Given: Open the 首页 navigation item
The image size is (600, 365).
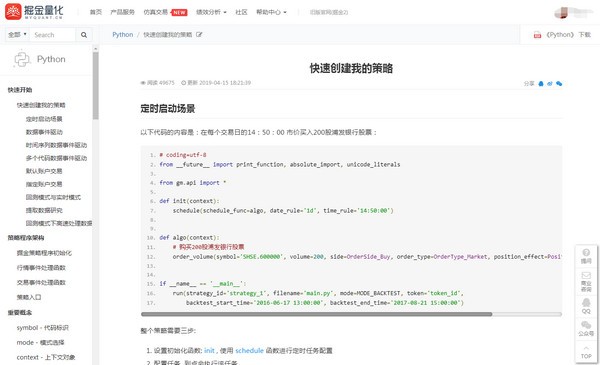Looking at the screenshot, I should pos(96,12).
